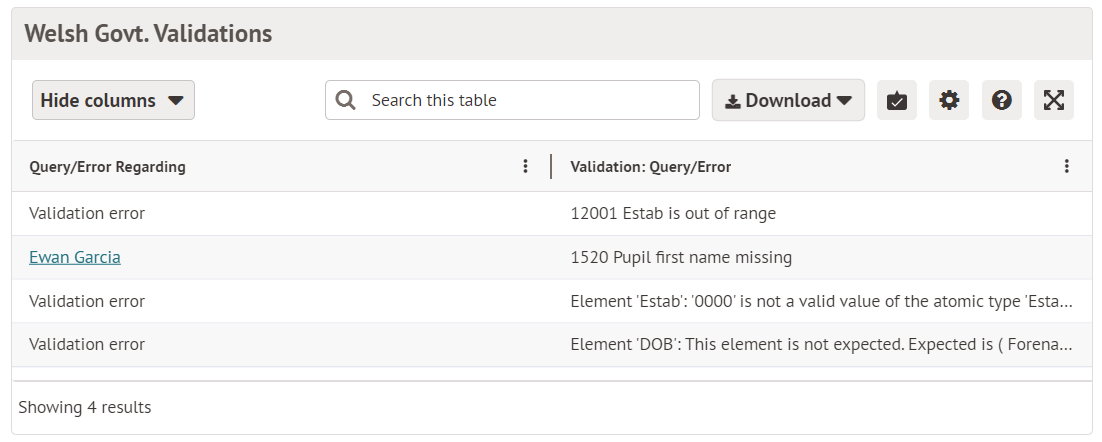The image size is (1102, 442).
Task: Sort by Query/Error Regarding column header
Action: [108, 167]
